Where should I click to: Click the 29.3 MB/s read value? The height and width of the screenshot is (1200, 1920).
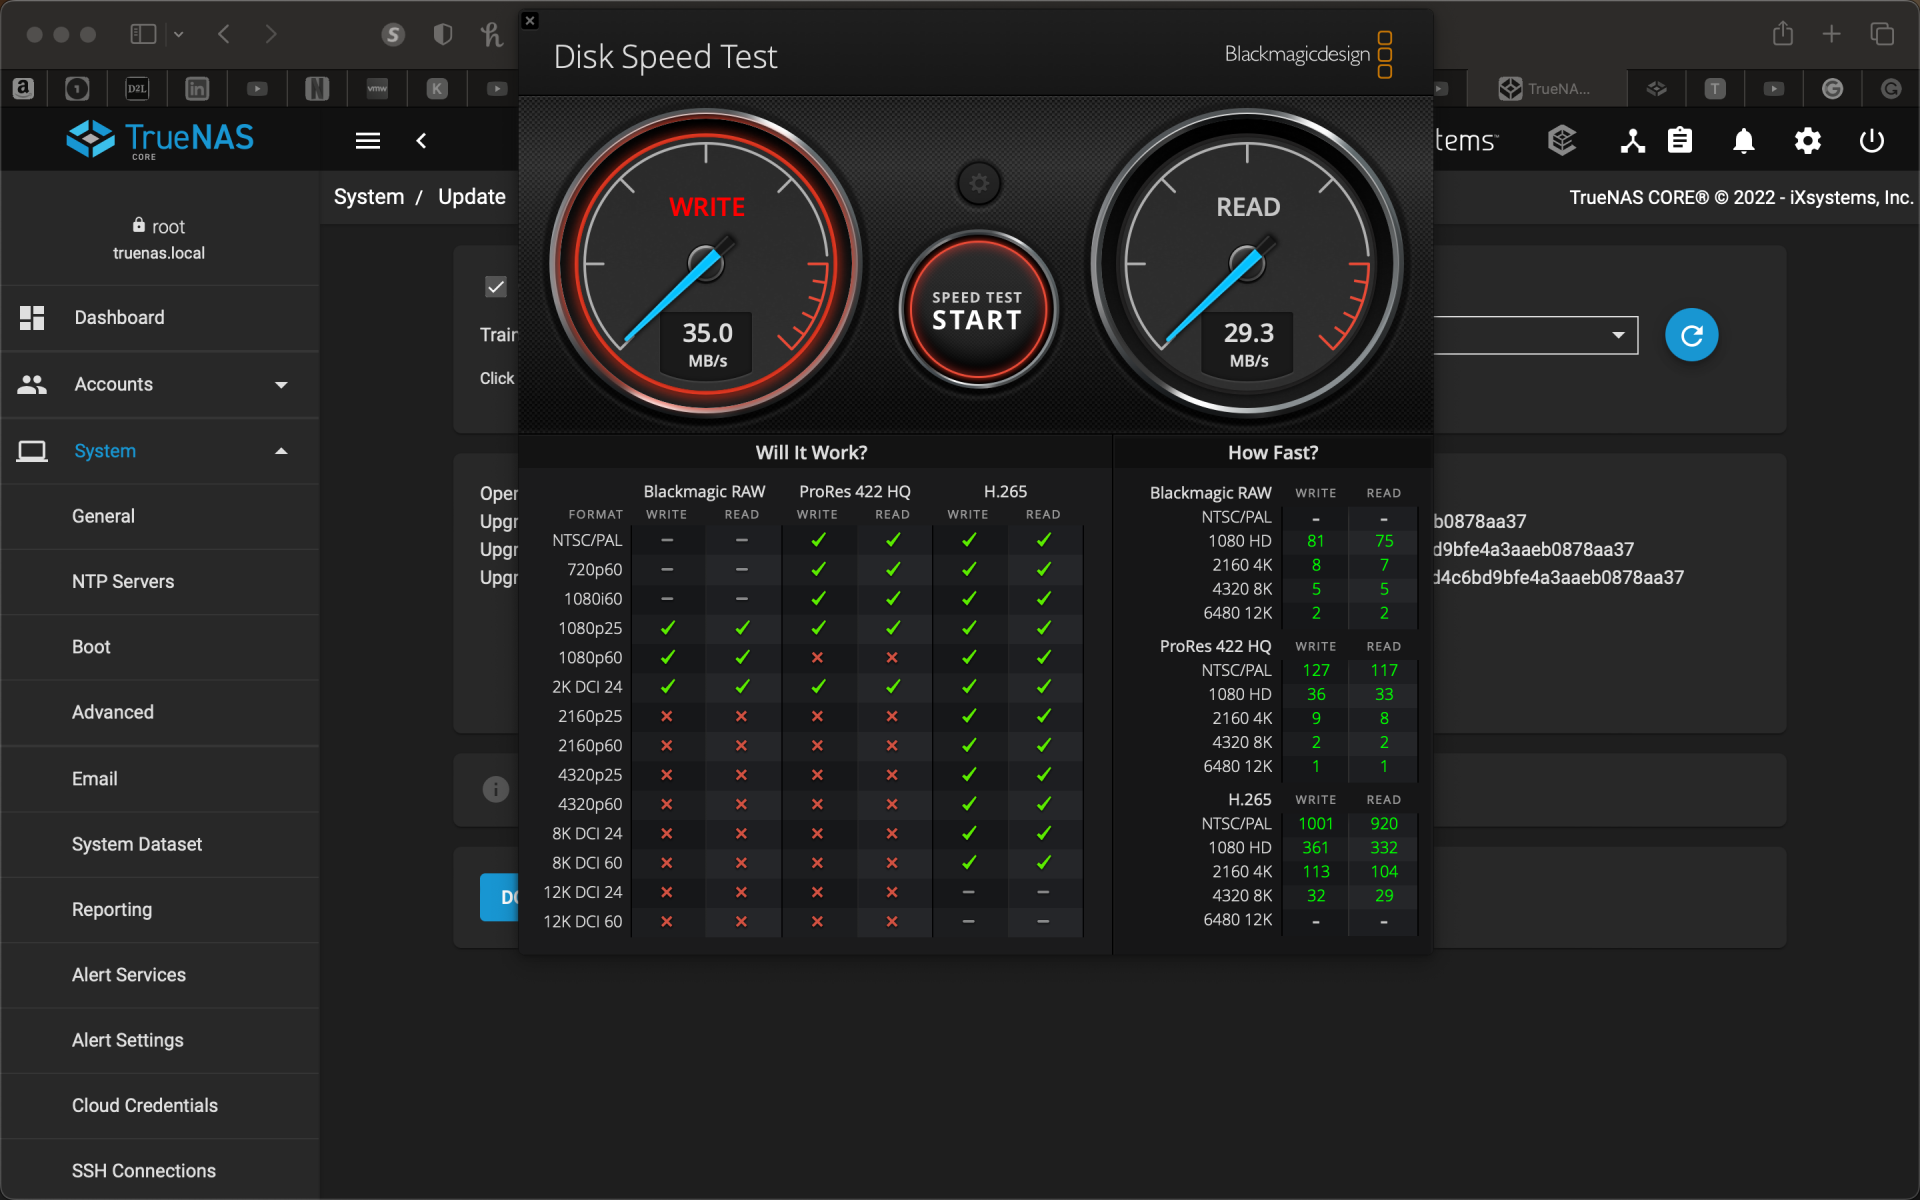click(1248, 345)
